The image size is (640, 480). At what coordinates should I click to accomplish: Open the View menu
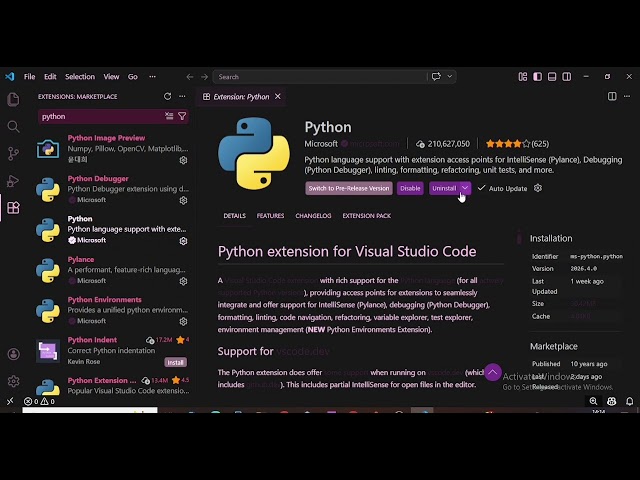[111, 76]
